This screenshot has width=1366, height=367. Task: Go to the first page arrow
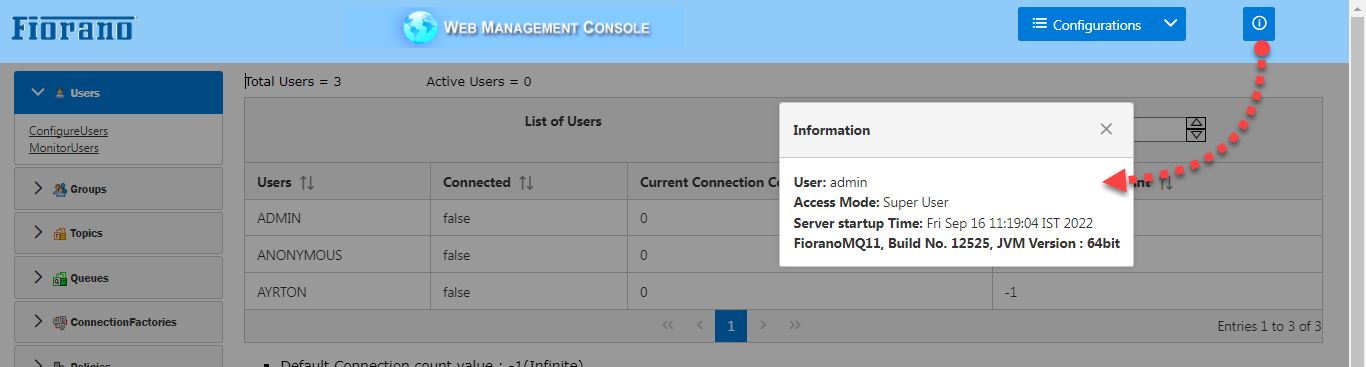point(668,326)
